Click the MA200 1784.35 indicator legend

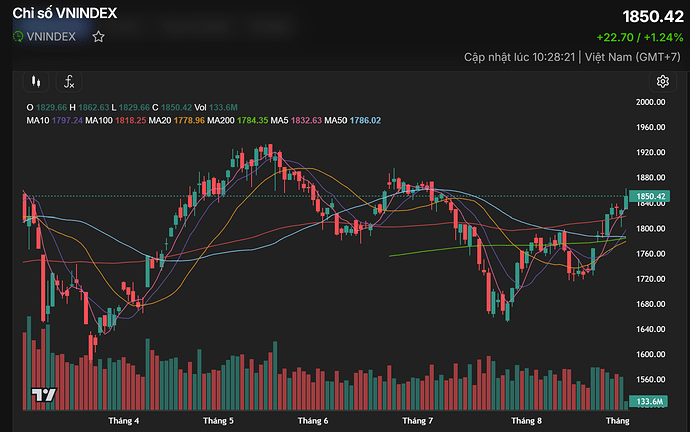pos(238,121)
